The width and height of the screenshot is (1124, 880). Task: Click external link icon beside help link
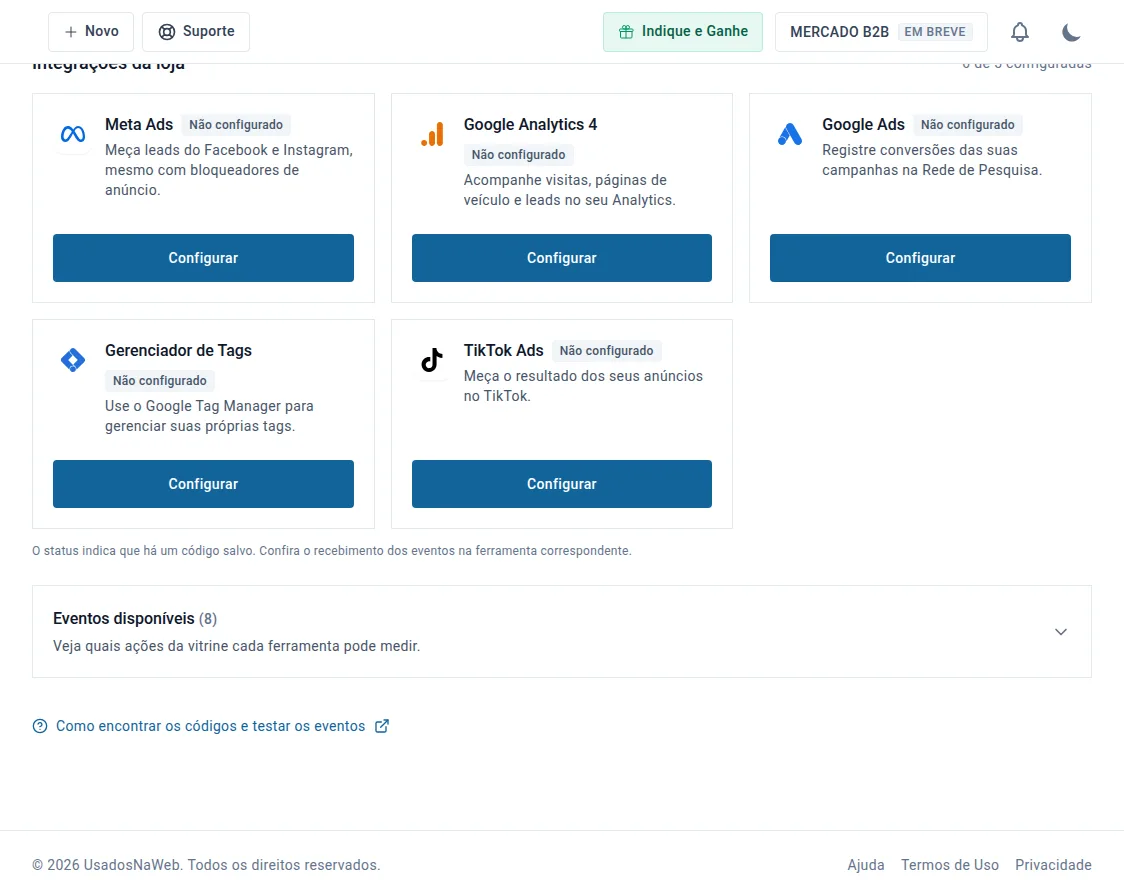click(x=382, y=726)
